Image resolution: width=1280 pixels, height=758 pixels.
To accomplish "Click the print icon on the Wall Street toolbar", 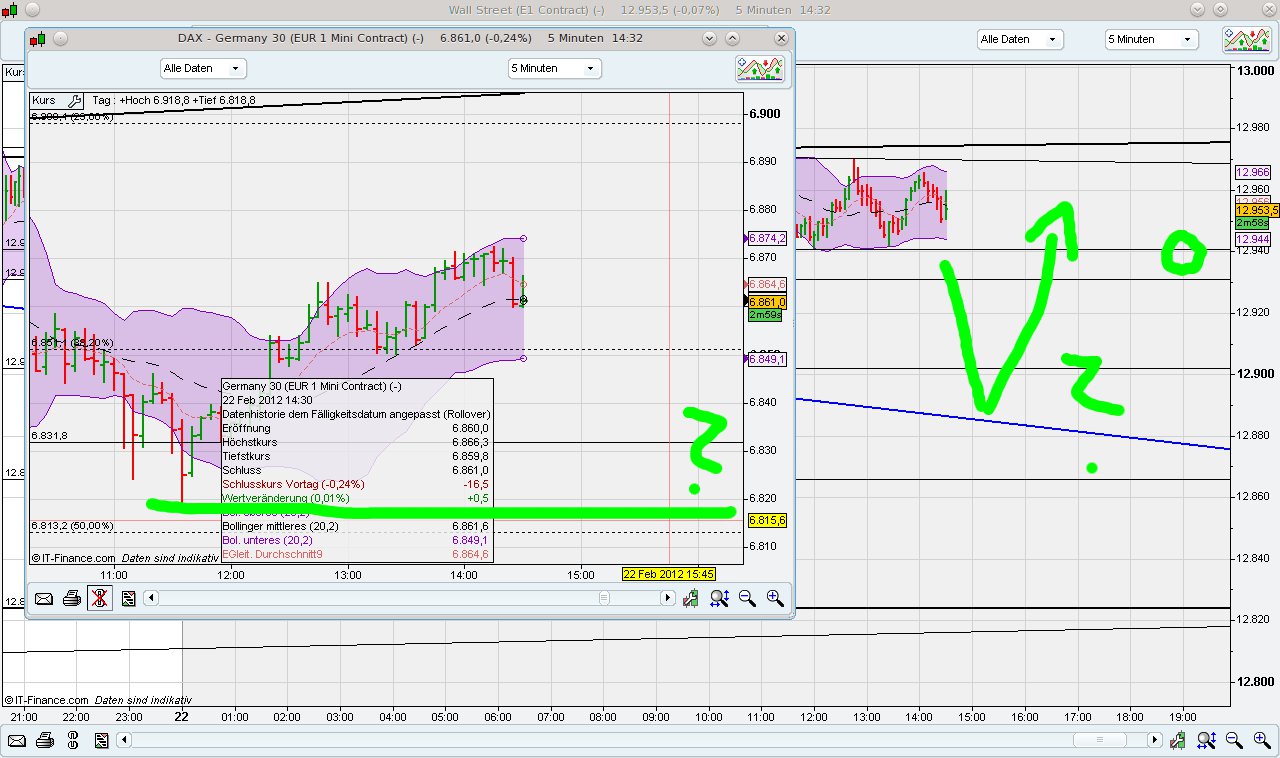I will click(x=45, y=740).
